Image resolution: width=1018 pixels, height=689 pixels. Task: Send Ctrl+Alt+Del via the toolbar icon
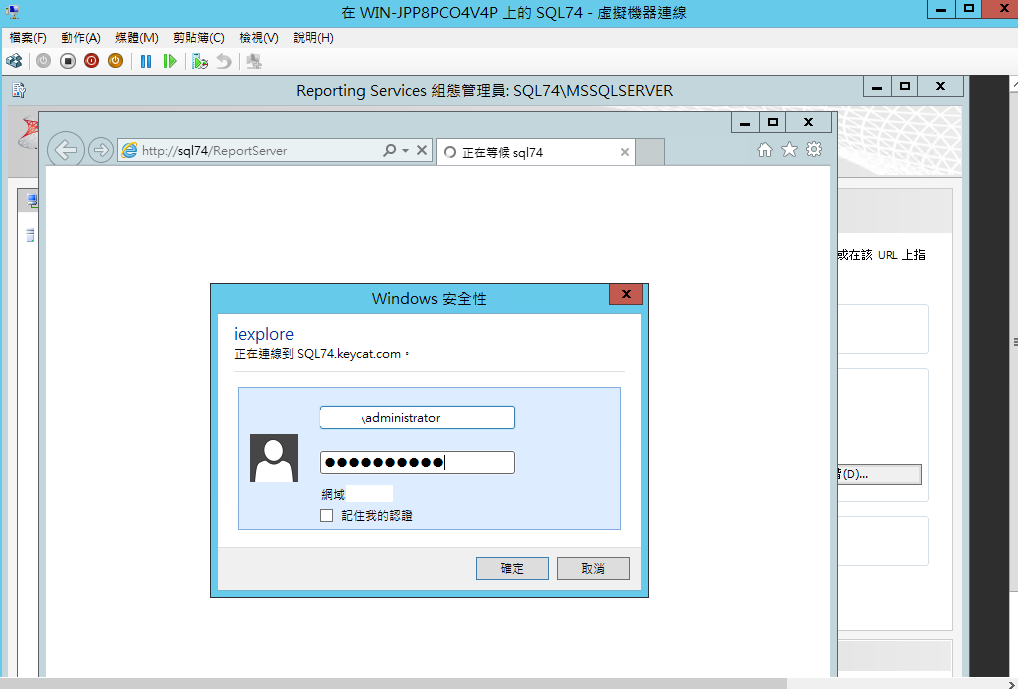pyautogui.click(x=14, y=61)
